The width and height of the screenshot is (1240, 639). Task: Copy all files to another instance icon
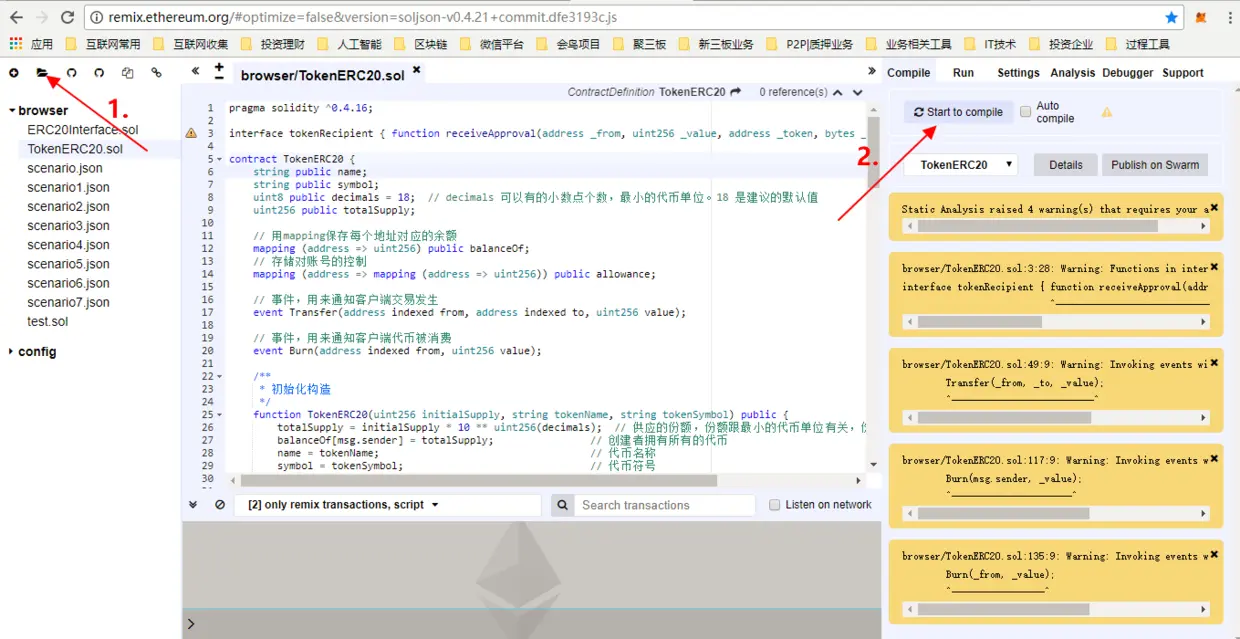click(127, 73)
